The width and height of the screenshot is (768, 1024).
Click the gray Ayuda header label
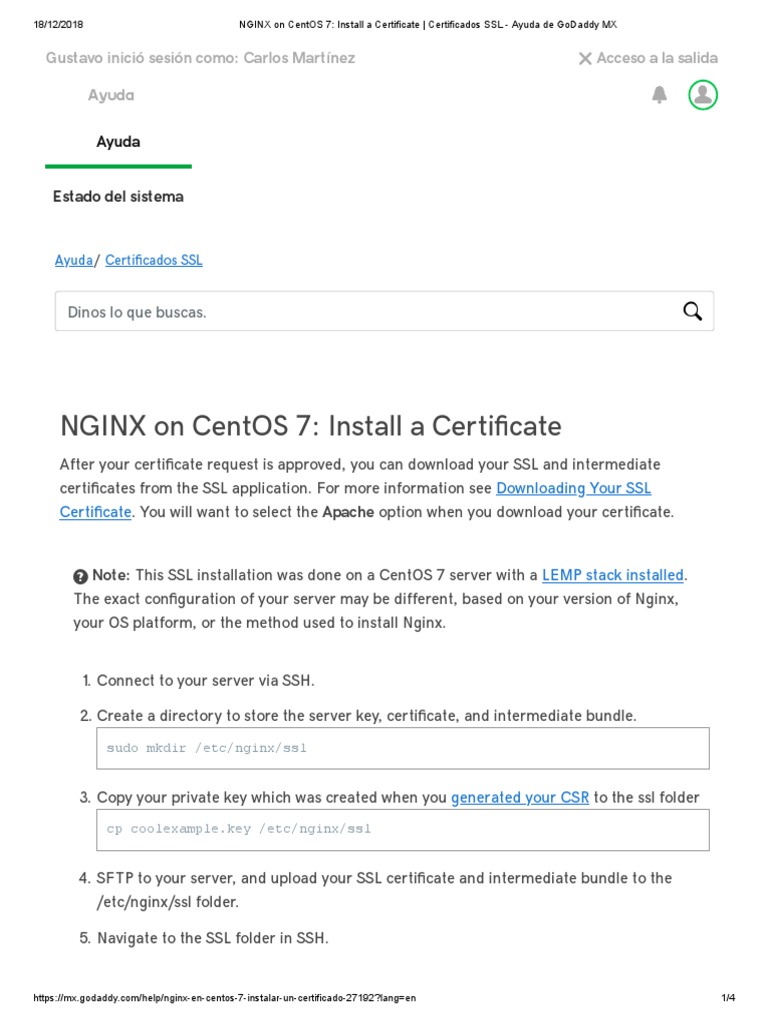pos(111,95)
